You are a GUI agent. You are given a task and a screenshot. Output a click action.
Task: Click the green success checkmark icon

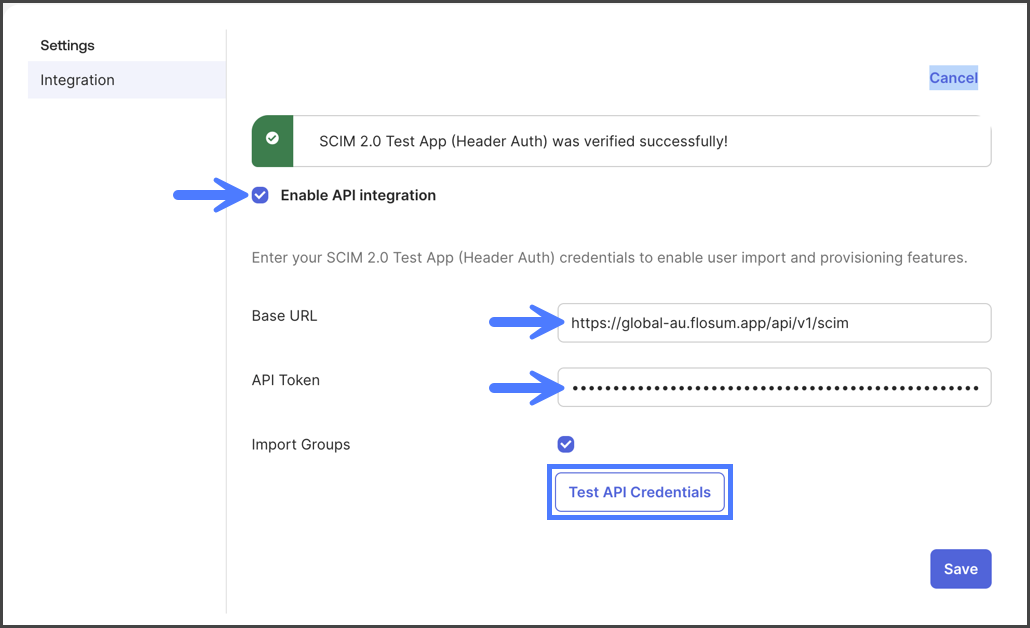(272, 140)
